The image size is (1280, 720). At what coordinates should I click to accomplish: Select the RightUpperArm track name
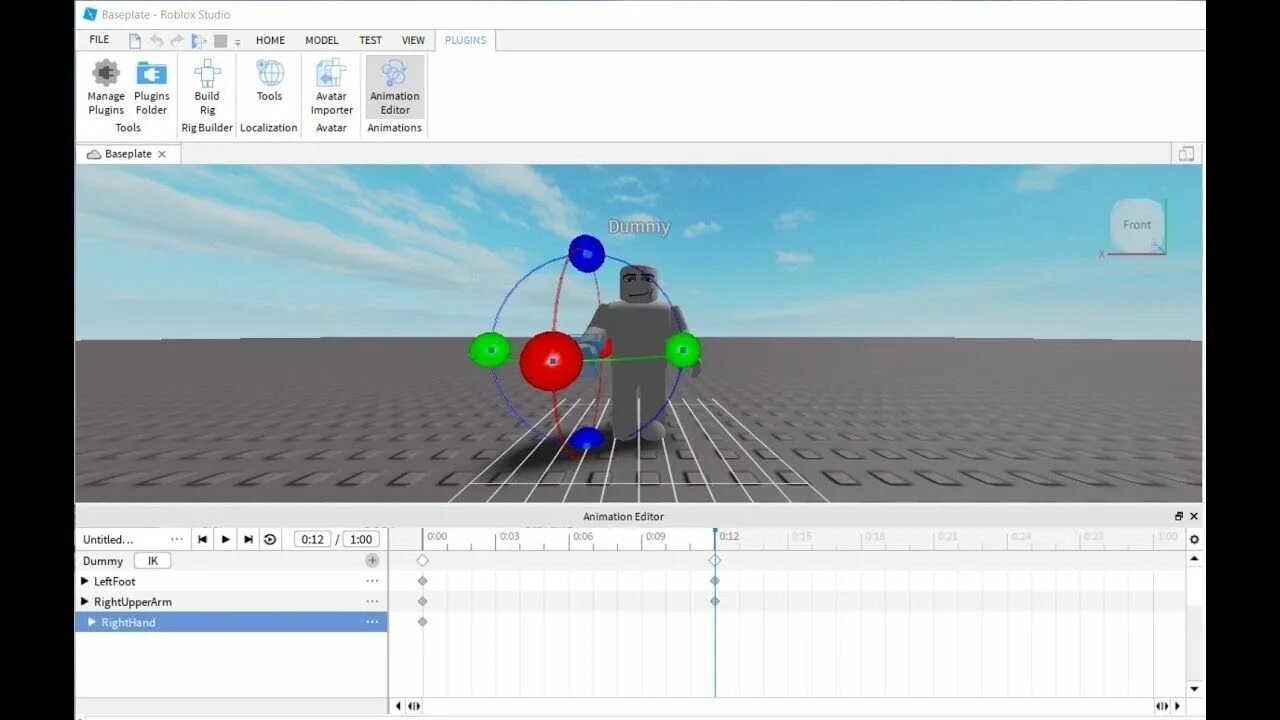tap(133, 602)
